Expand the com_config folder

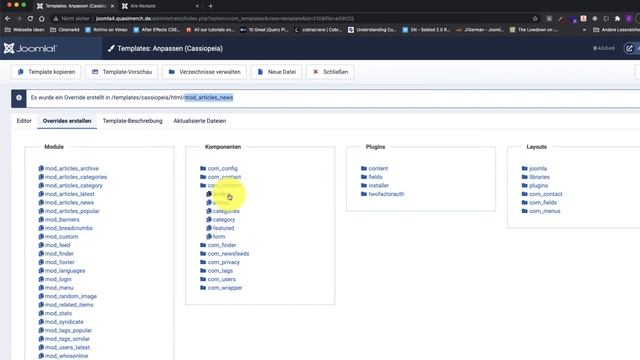click(x=219, y=168)
